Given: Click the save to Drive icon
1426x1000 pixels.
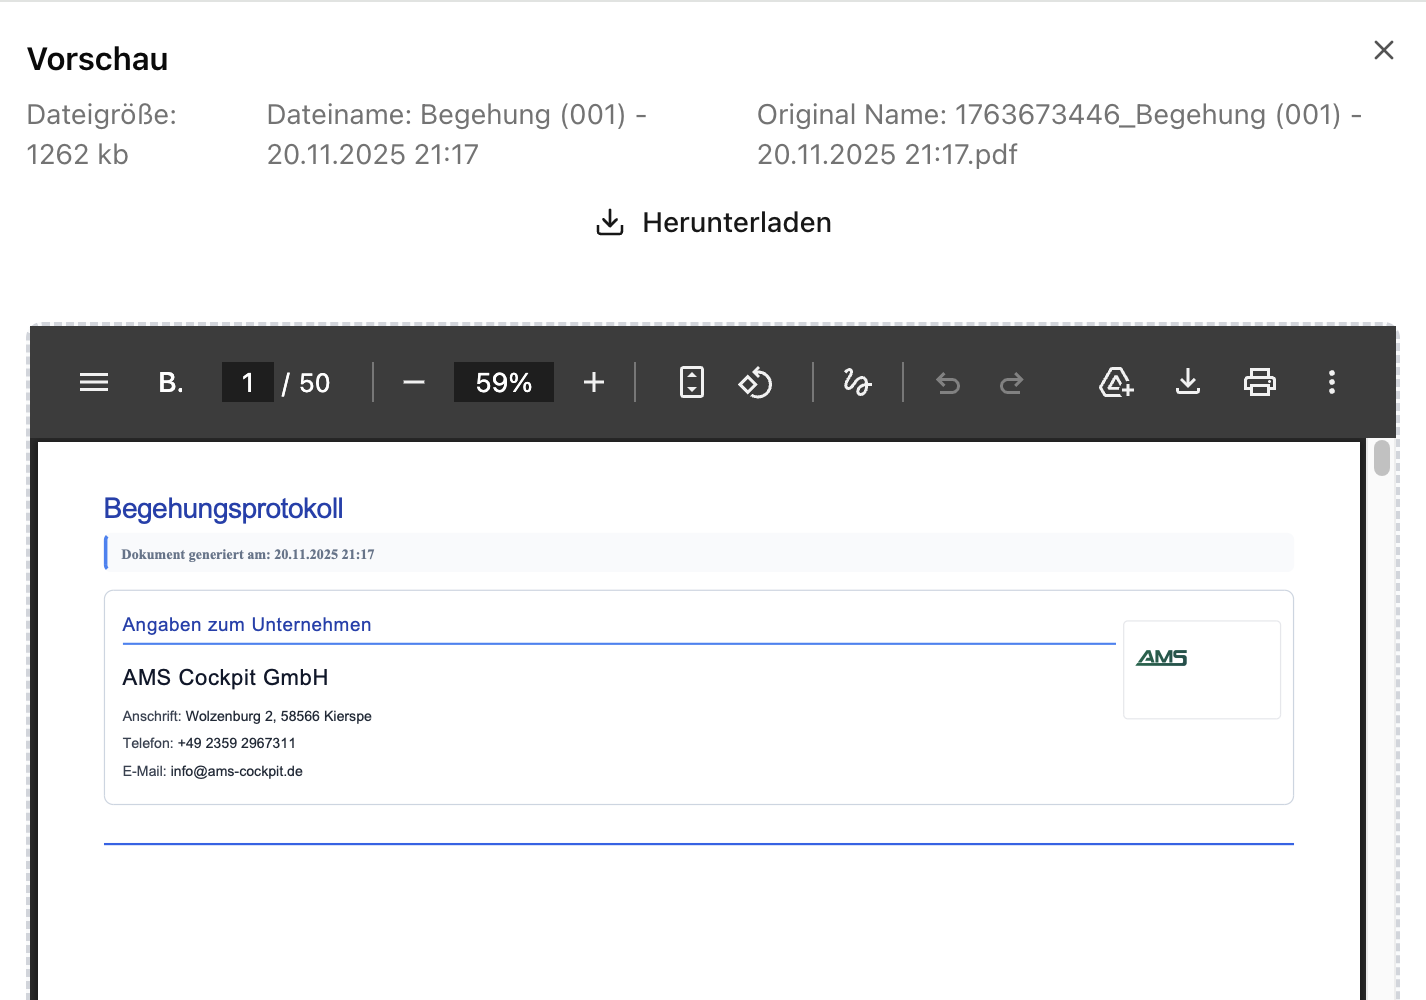Looking at the screenshot, I should click(x=1116, y=382).
